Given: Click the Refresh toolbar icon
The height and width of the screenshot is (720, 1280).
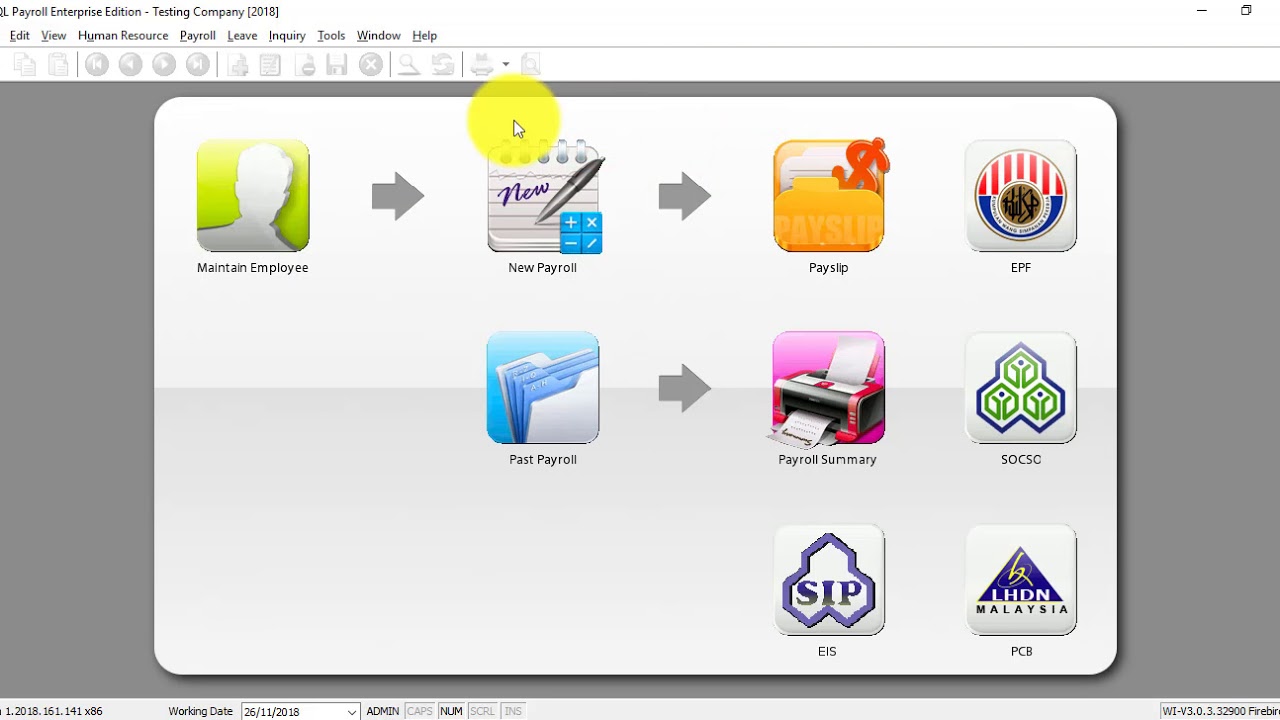Looking at the screenshot, I should [x=443, y=63].
